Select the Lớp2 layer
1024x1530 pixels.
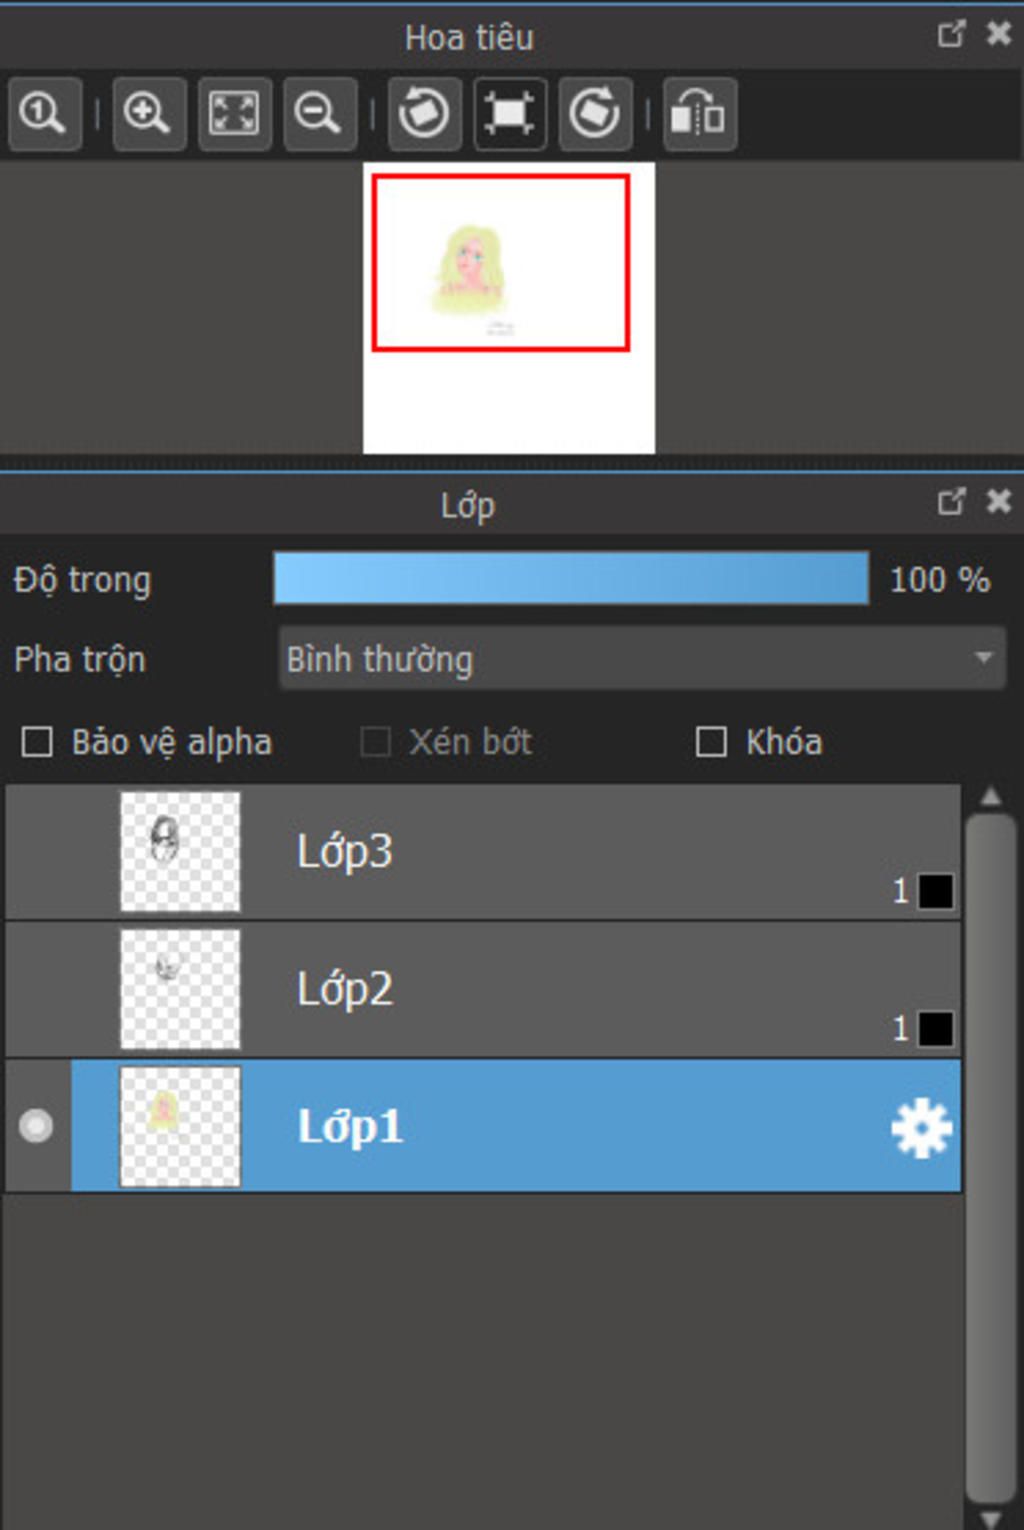click(483, 989)
